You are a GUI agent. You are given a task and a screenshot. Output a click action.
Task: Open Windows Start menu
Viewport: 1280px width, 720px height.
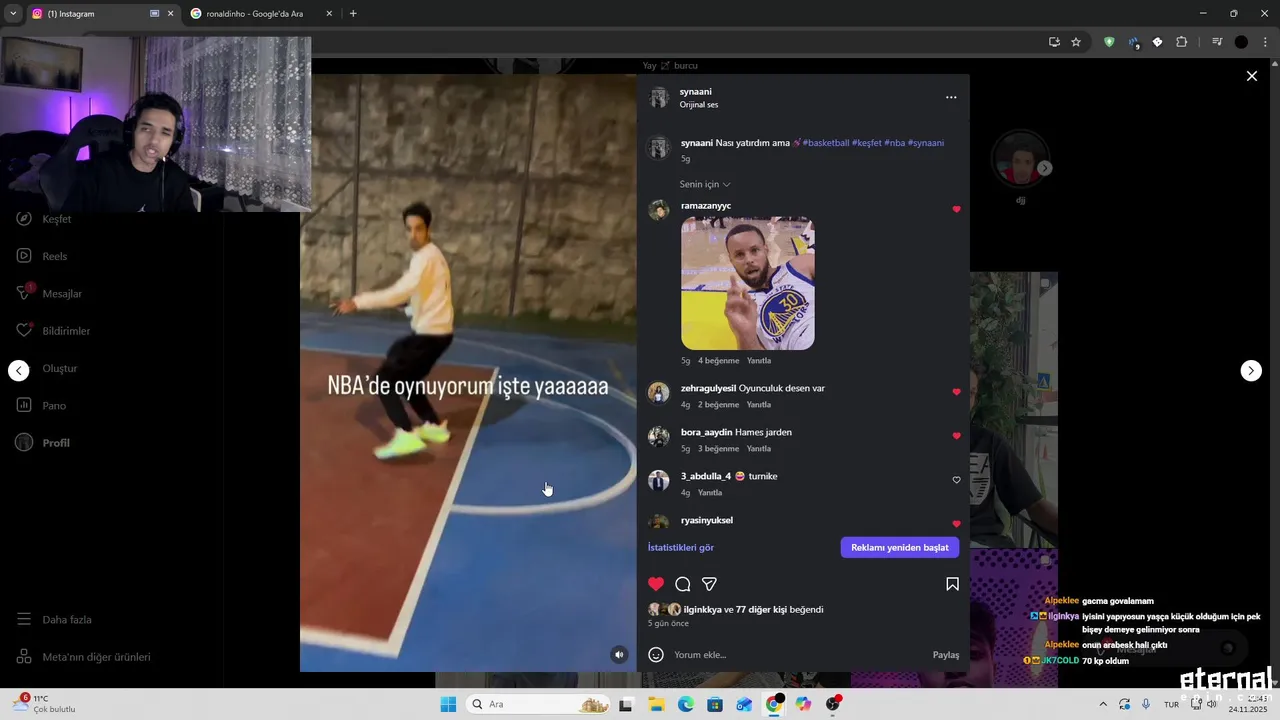[448, 704]
